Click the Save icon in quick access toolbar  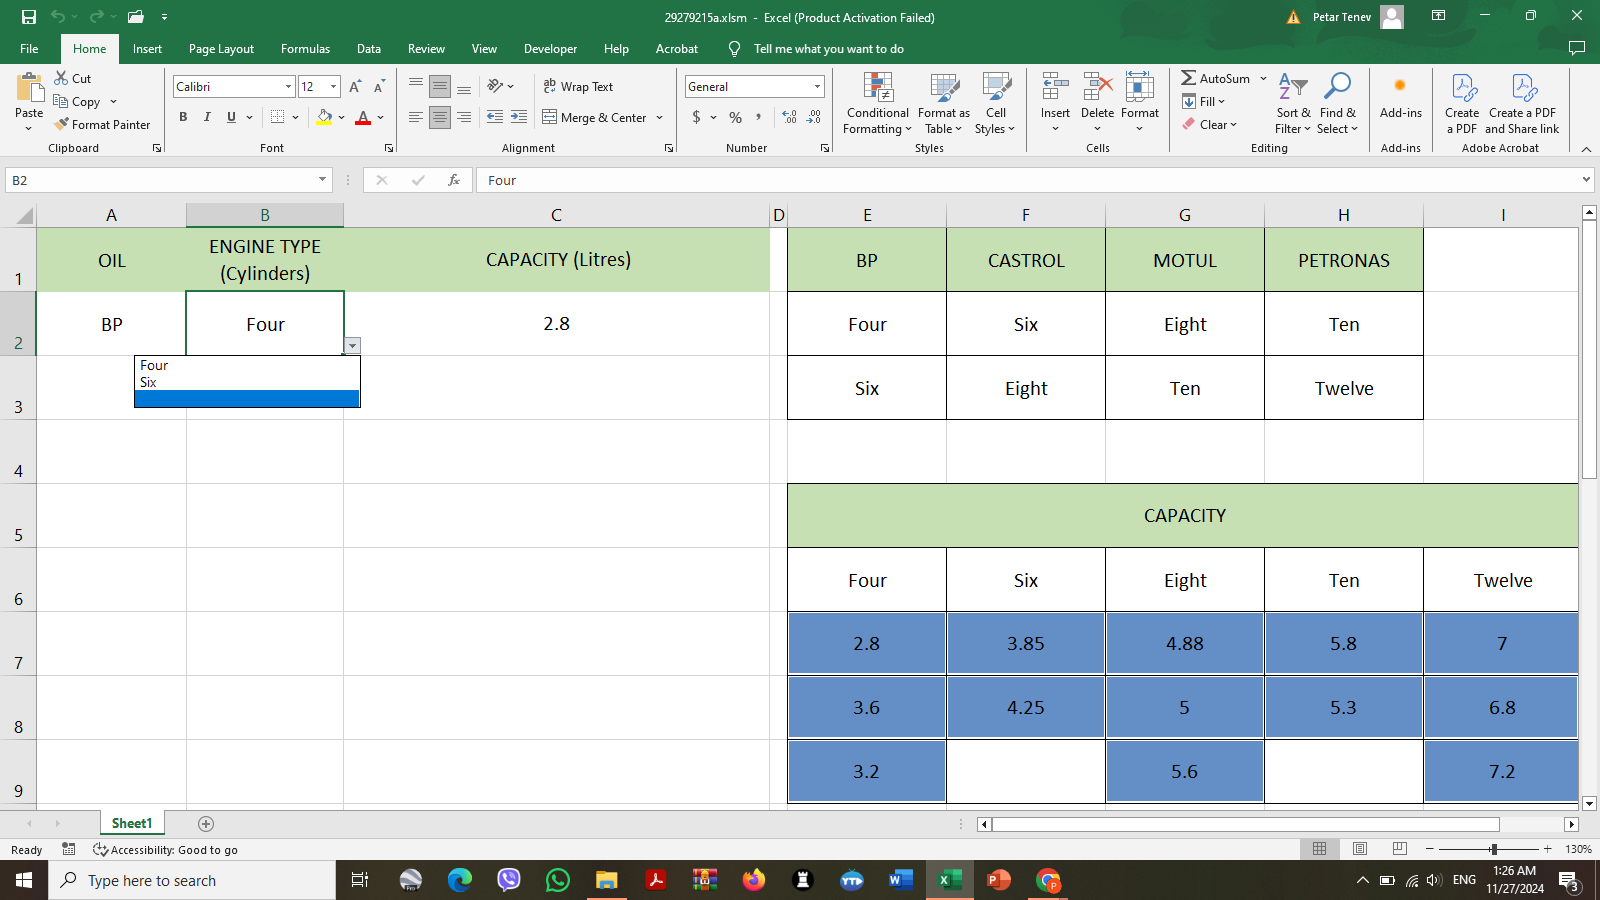tap(29, 17)
